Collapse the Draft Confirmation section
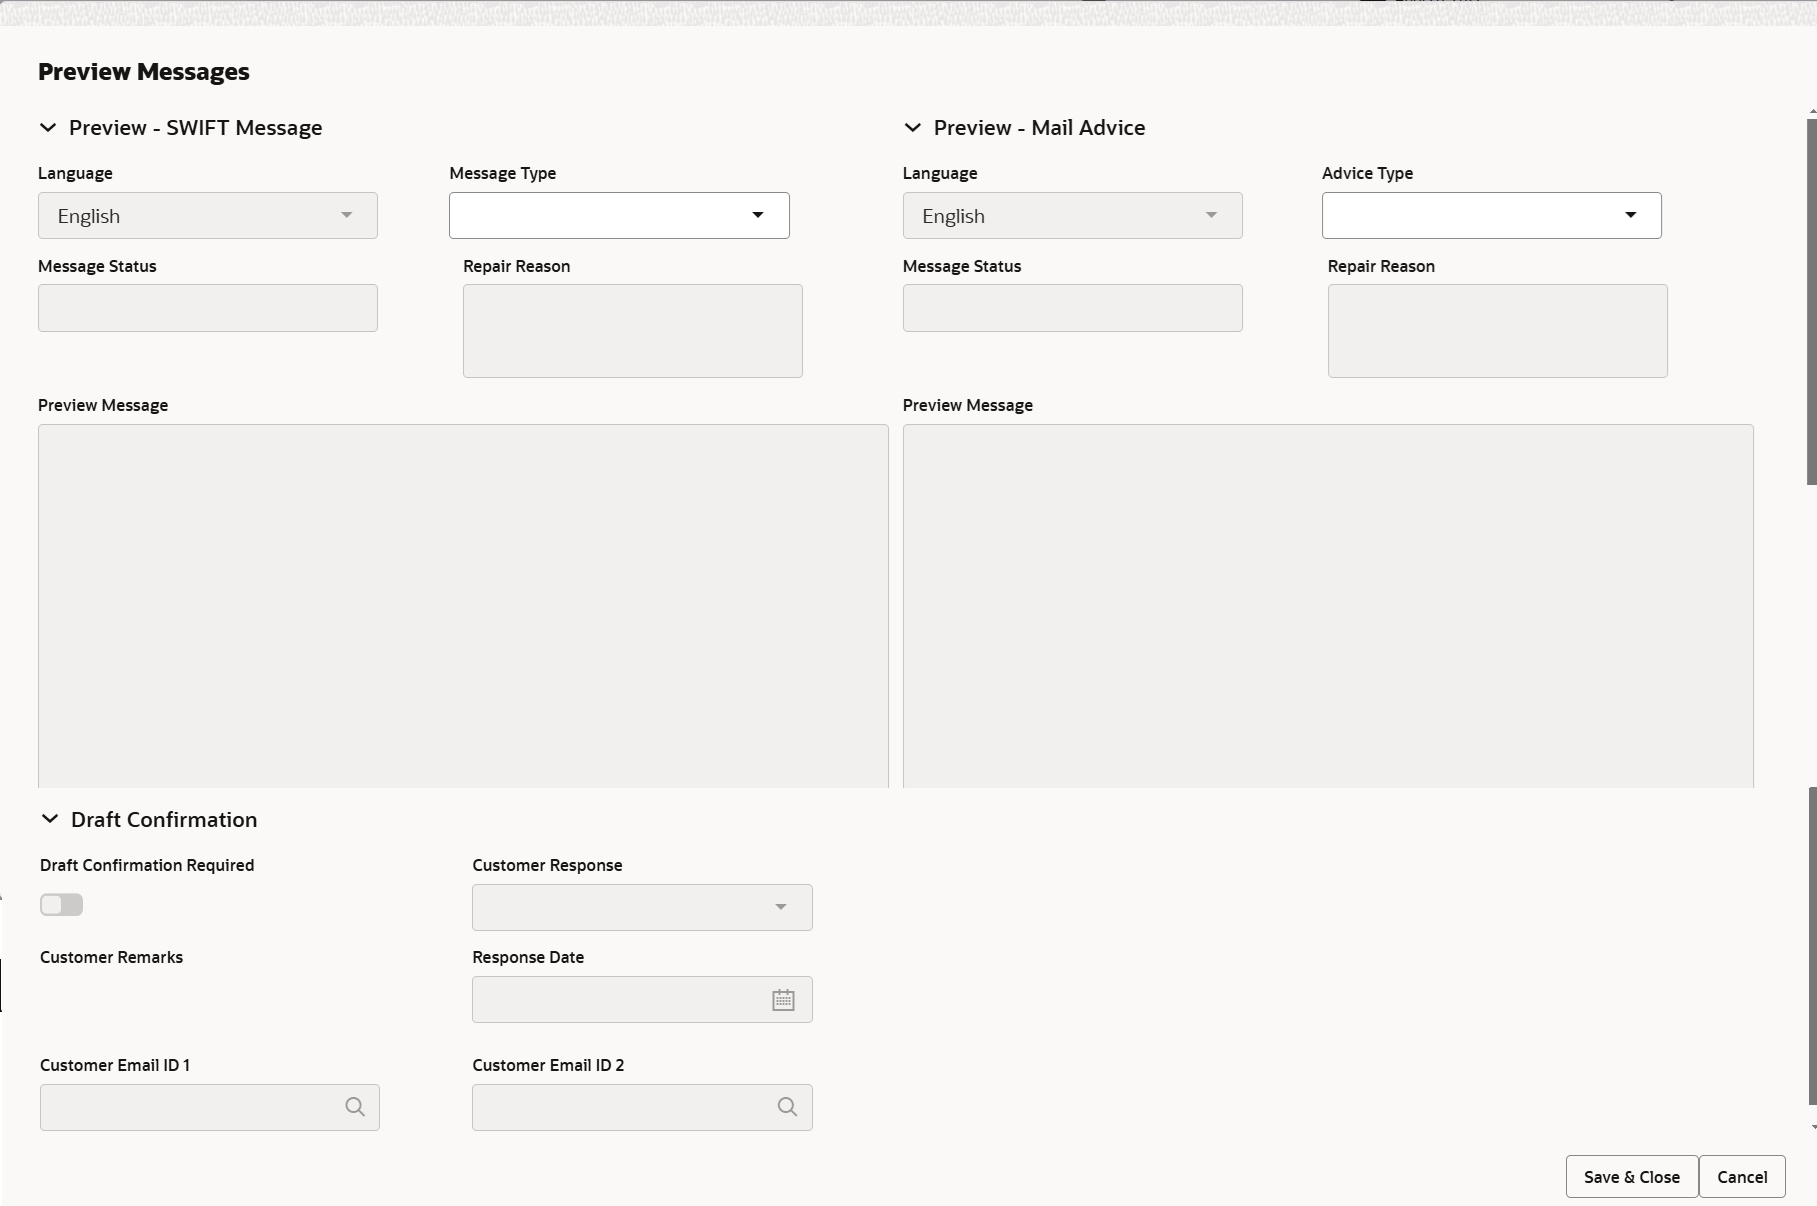Image resolution: width=1817 pixels, height=1206 pixels. [x=49, y=819]
